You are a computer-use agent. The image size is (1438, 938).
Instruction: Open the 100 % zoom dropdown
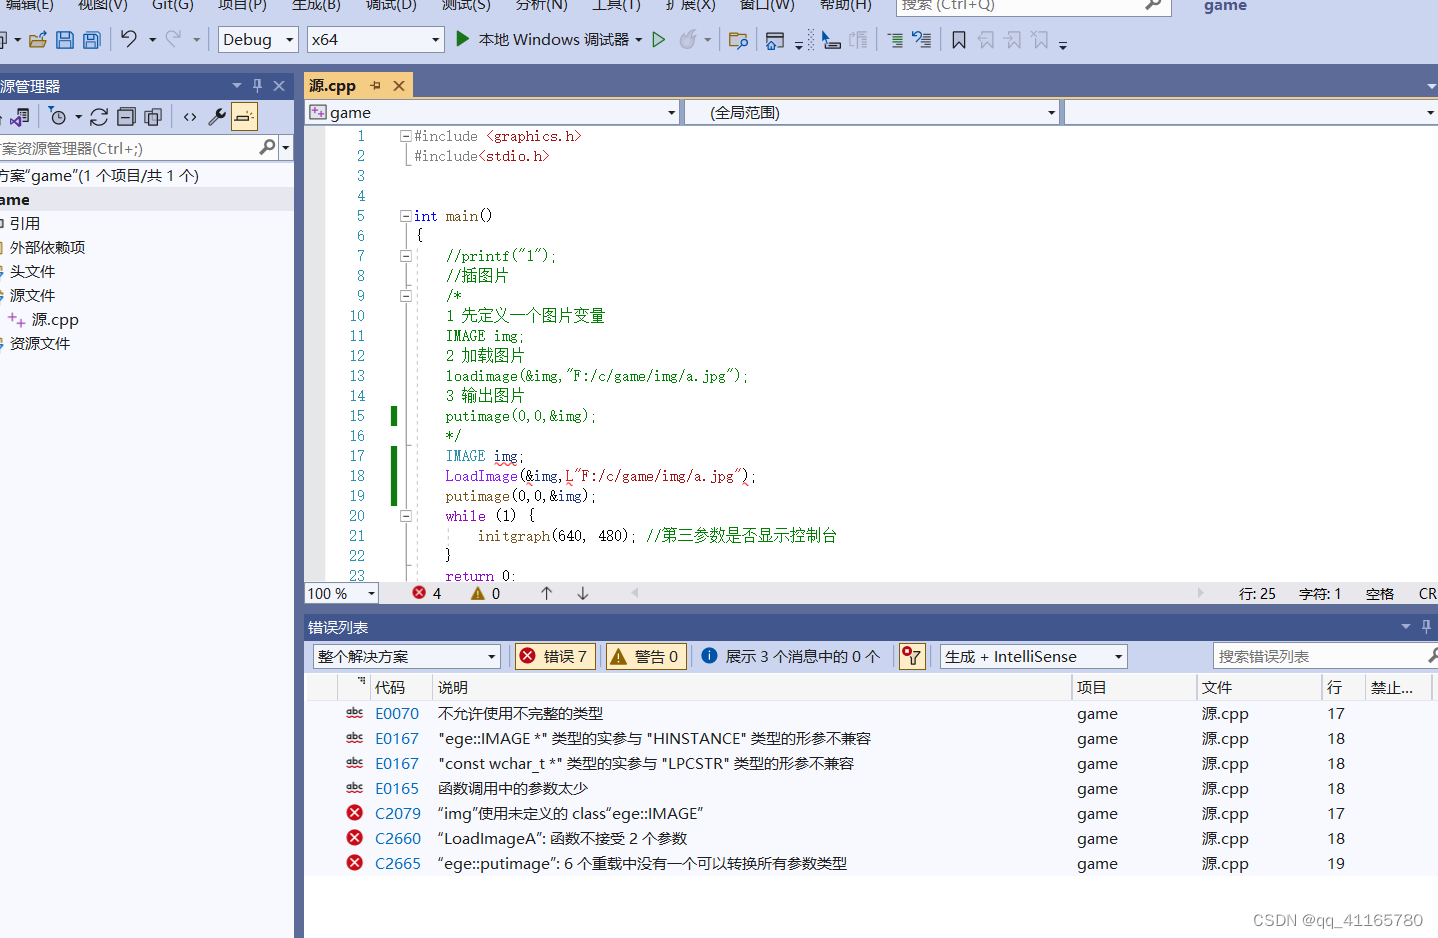(342, 593)
